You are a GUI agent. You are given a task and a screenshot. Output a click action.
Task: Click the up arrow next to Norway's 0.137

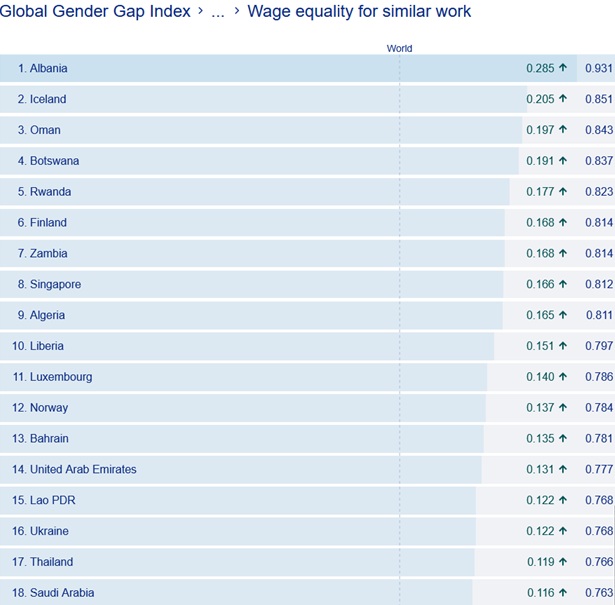[563, 408]
